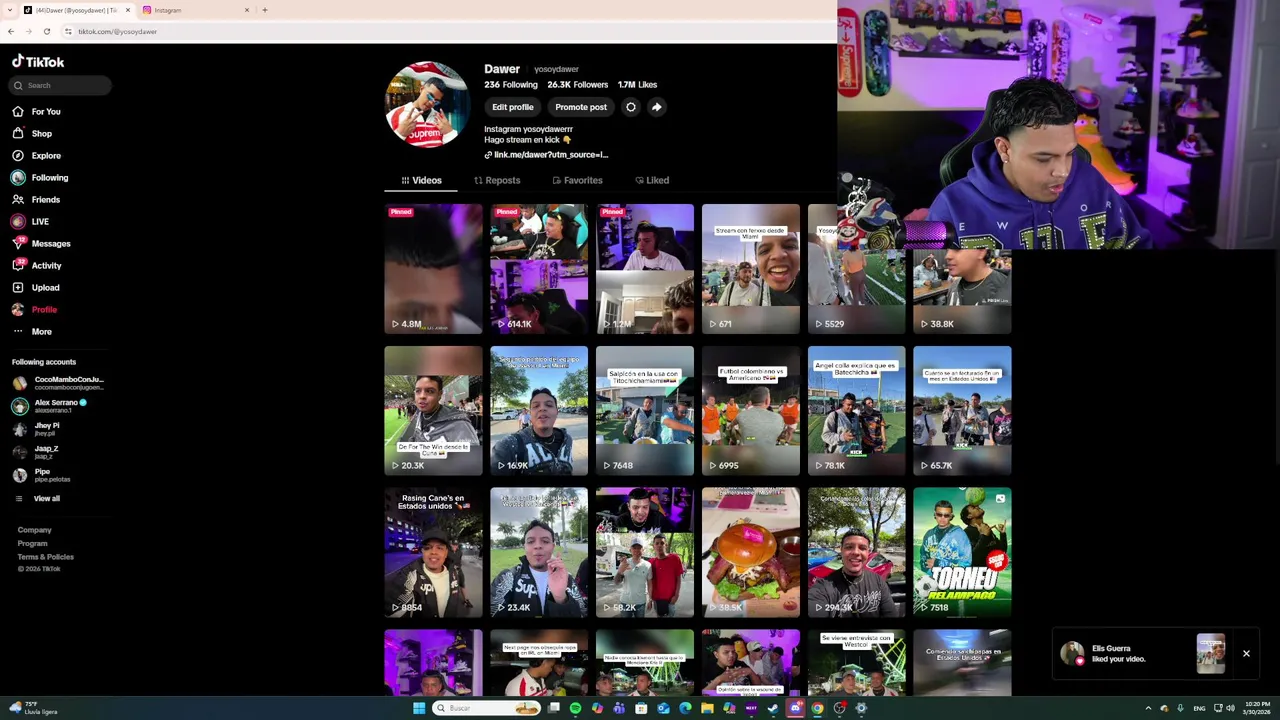Click the Dawer profile avatar
This screenshot has height=720, width=1280.
(427, 105)
